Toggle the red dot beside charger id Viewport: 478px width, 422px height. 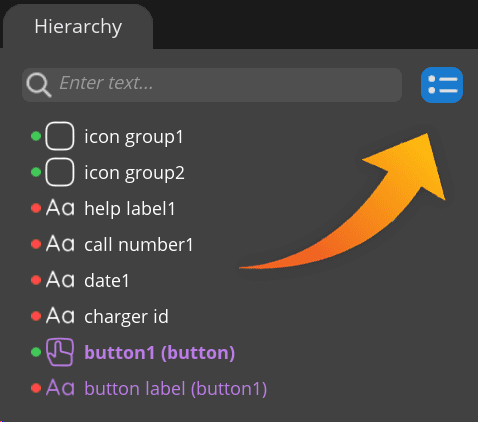(x=36, y=316)
